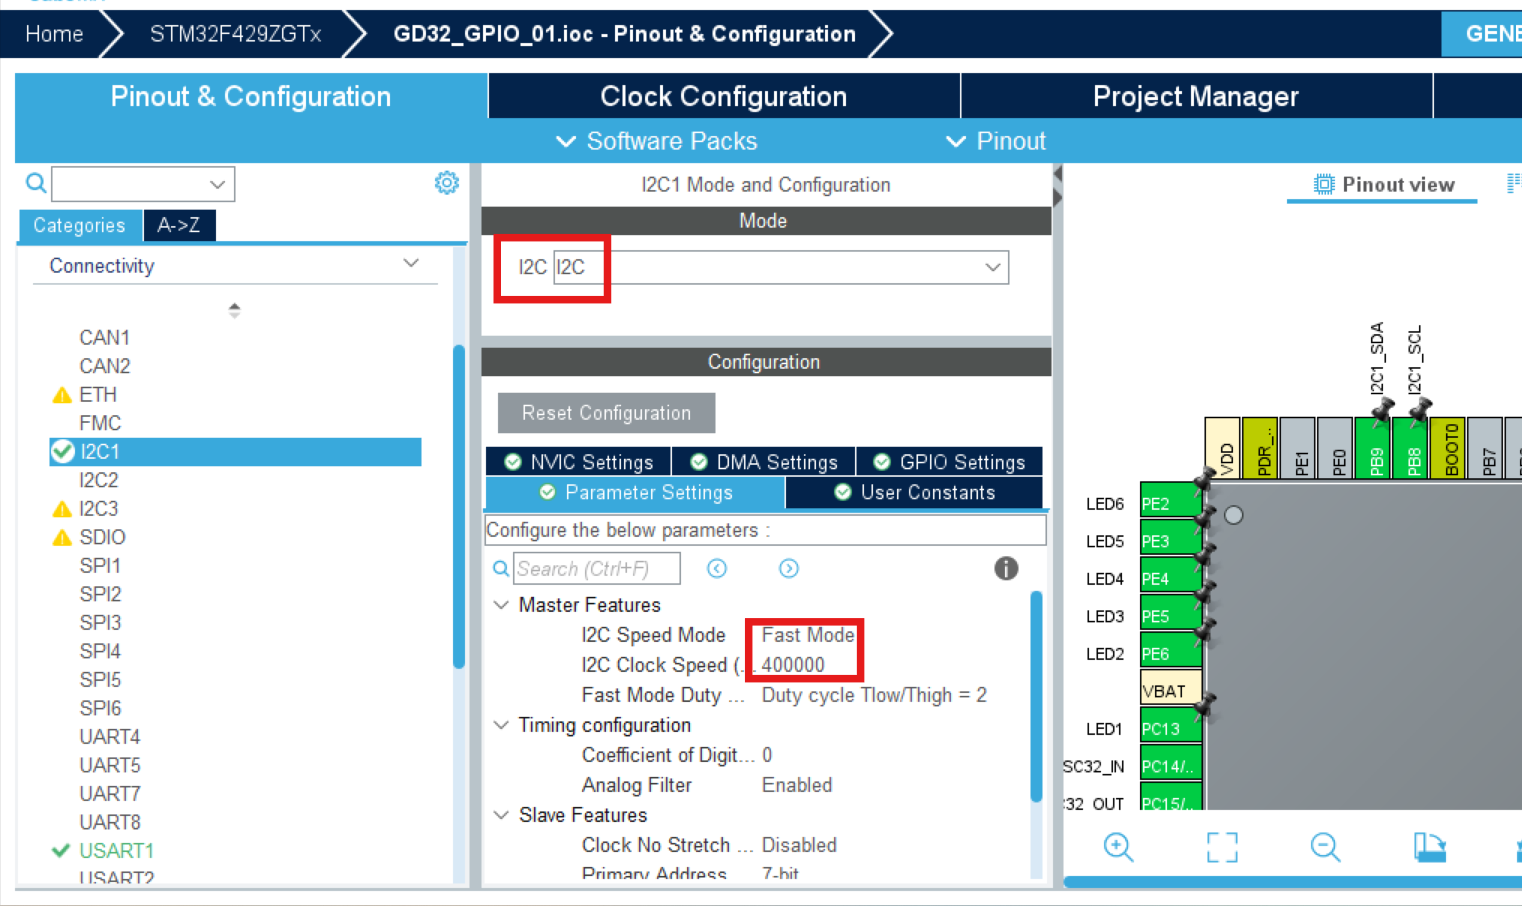Viewport: 1522px width, 906px height.
Task: Switch to the A->Z list tab
Action: pos(179,225)
